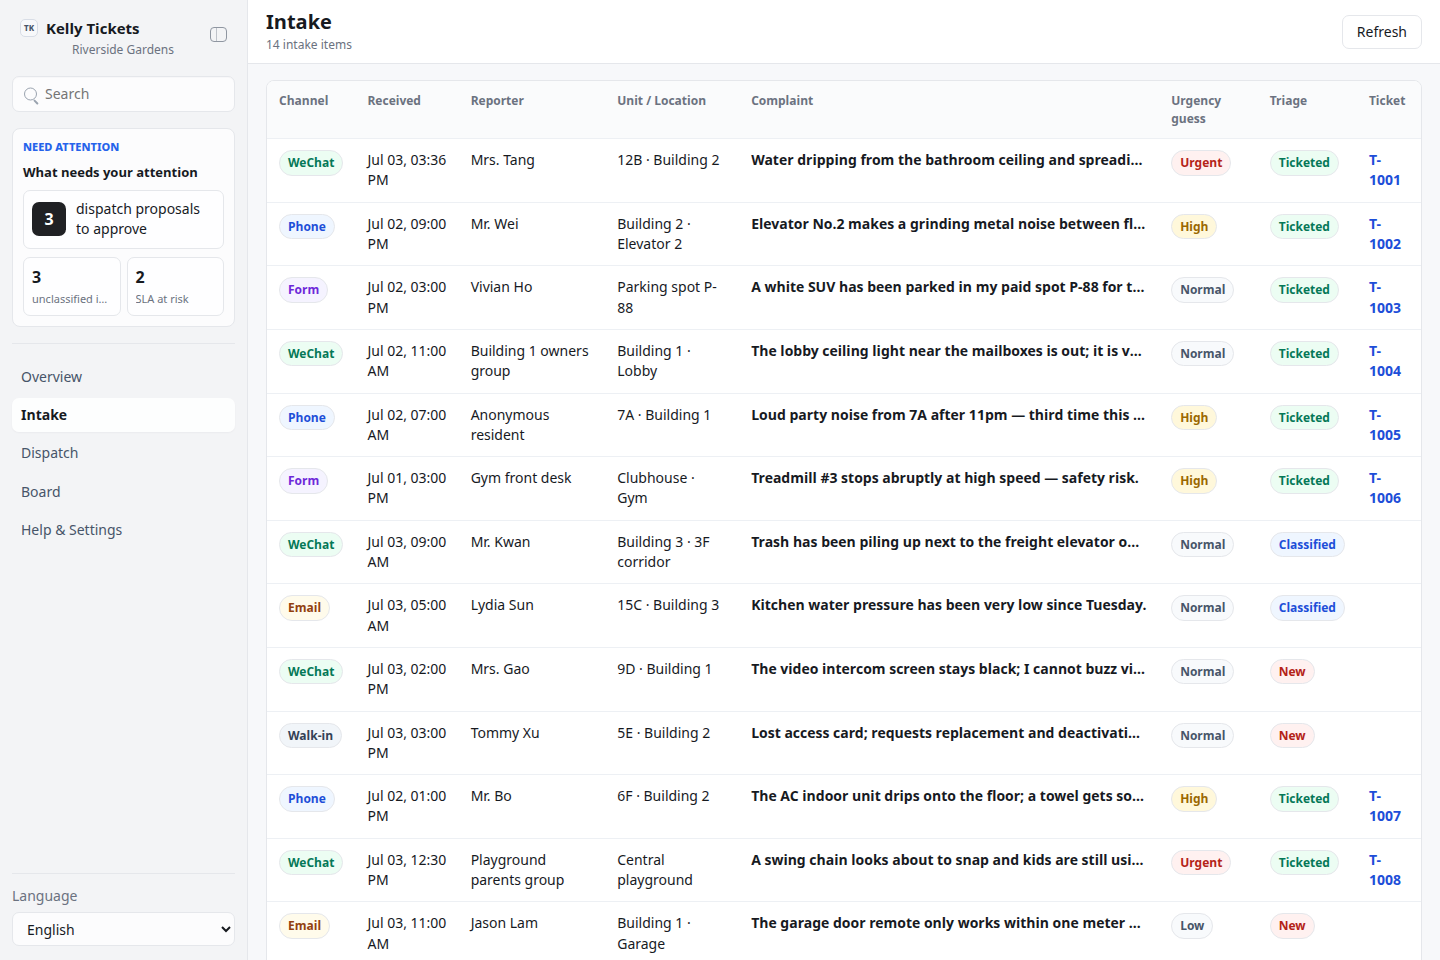Open the water dripping bathroom ceiling complaint
1440x960 pixels.
[x=946, y=160]
